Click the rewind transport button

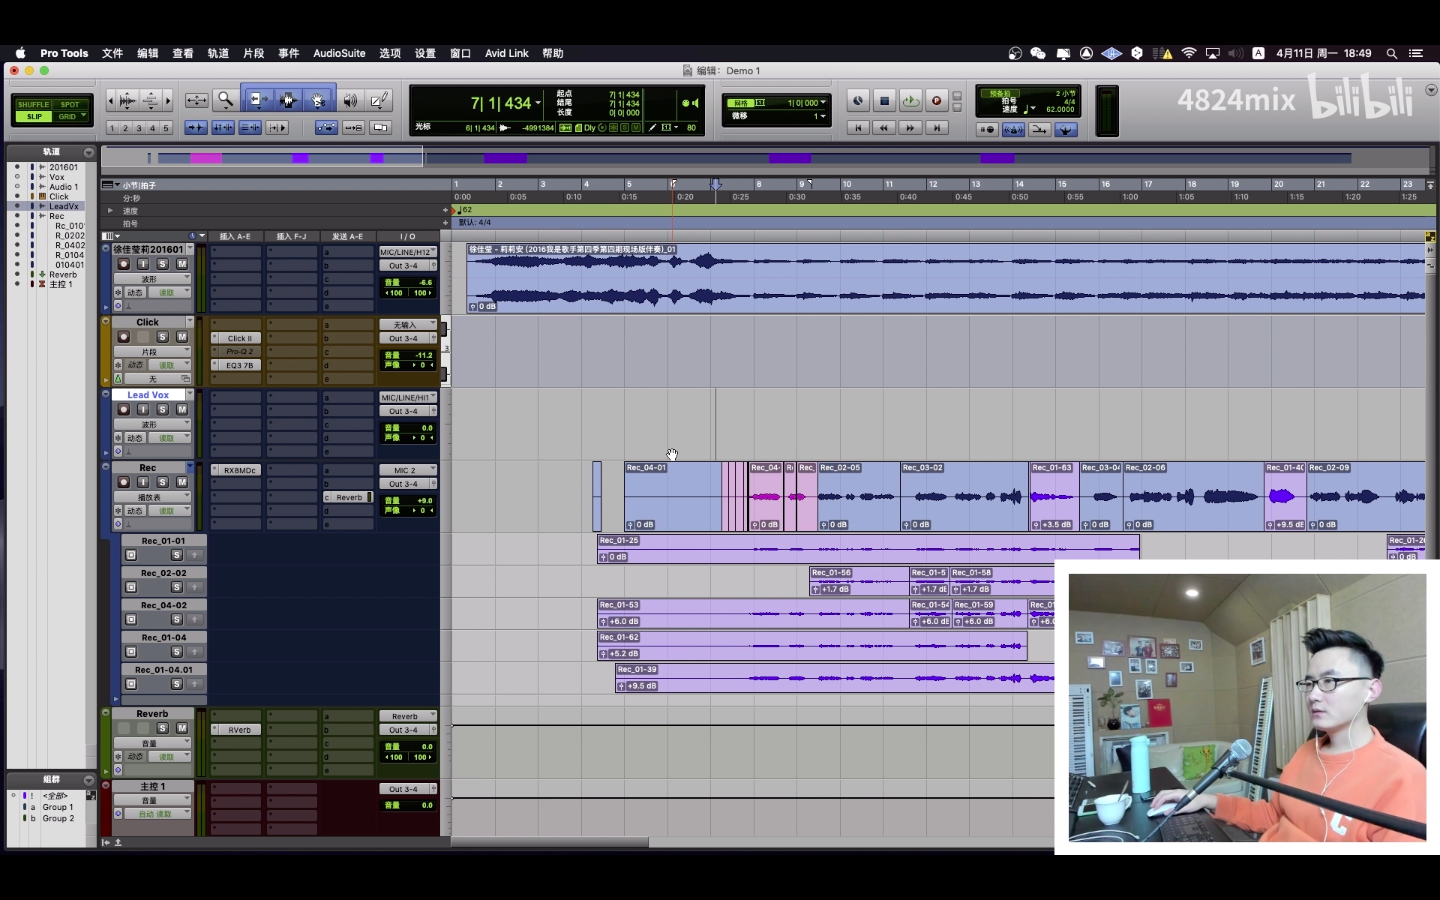pyautogui.click(x=884, y=128)
